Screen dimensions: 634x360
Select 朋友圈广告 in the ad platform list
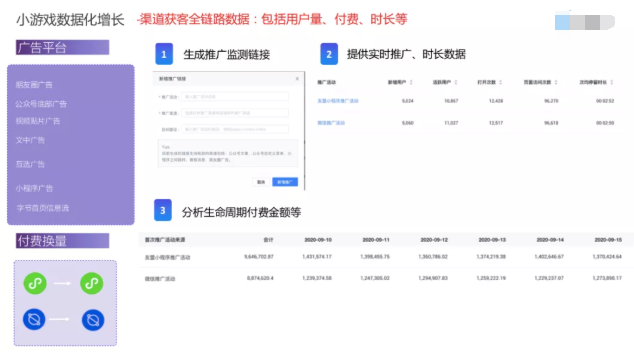(34, 85)
